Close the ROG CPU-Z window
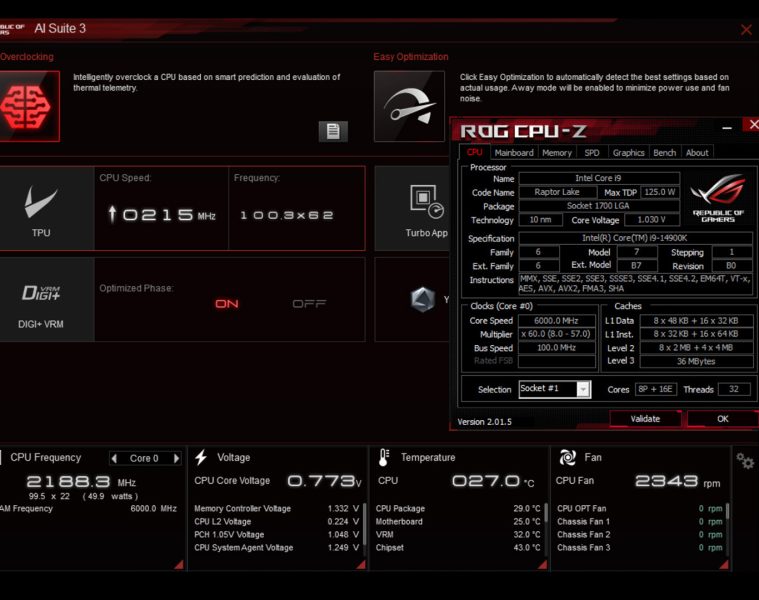The image size is (759, 600). (753, 125)
